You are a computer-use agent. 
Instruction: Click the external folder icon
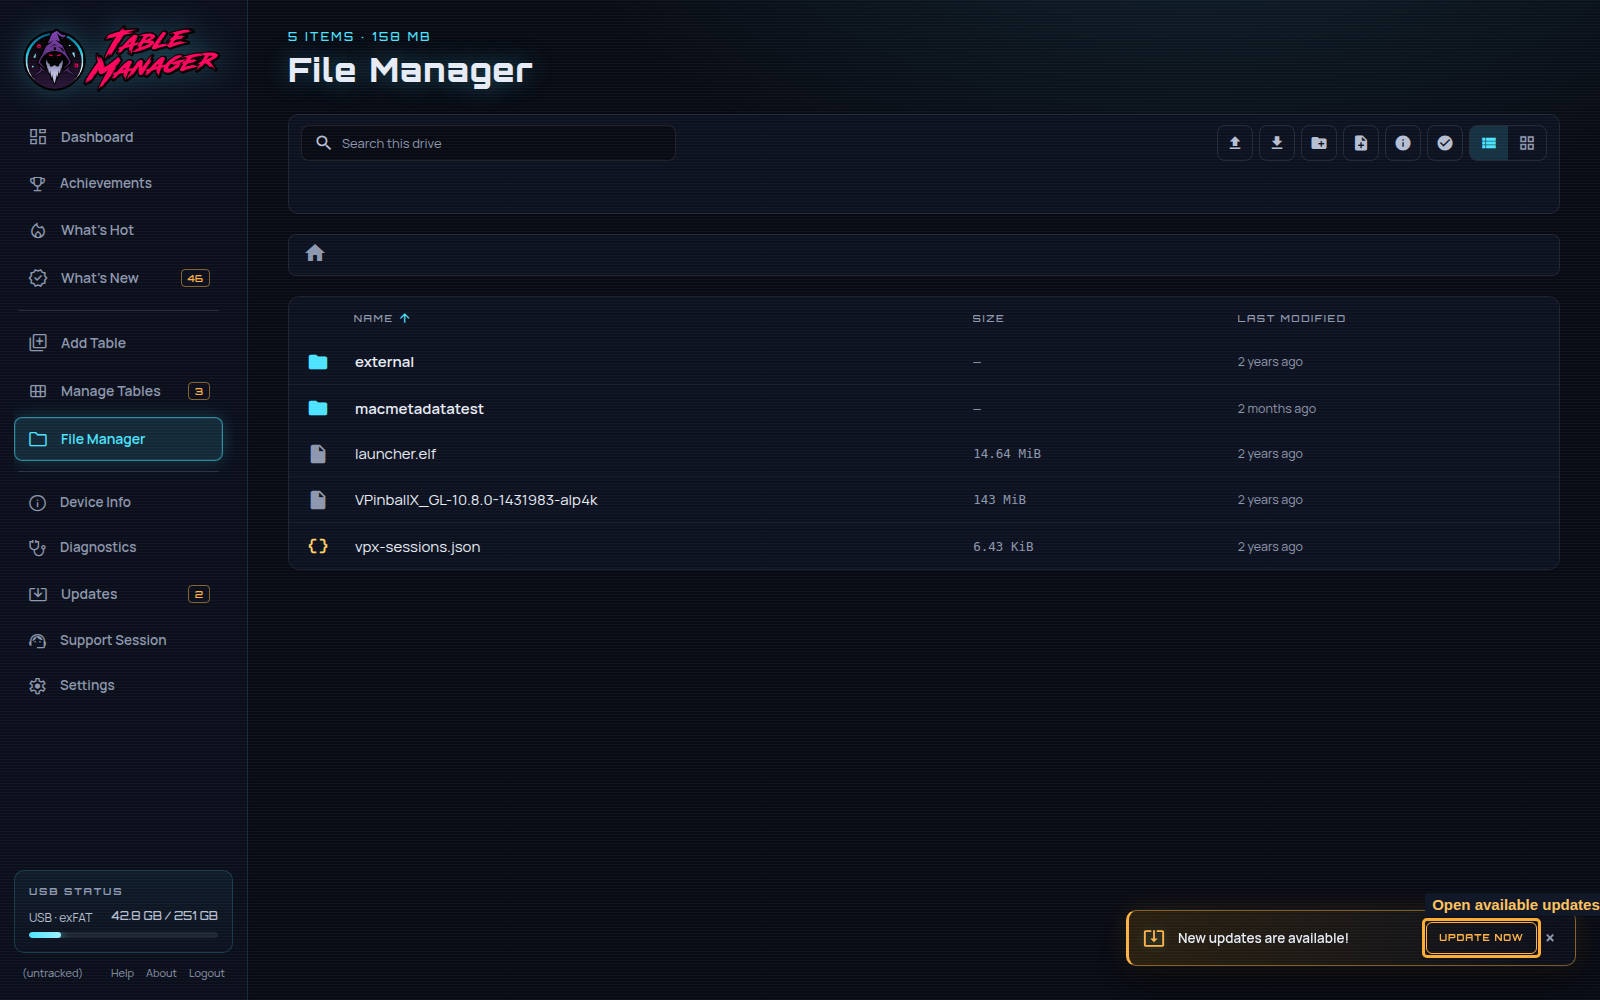(318, 362)
